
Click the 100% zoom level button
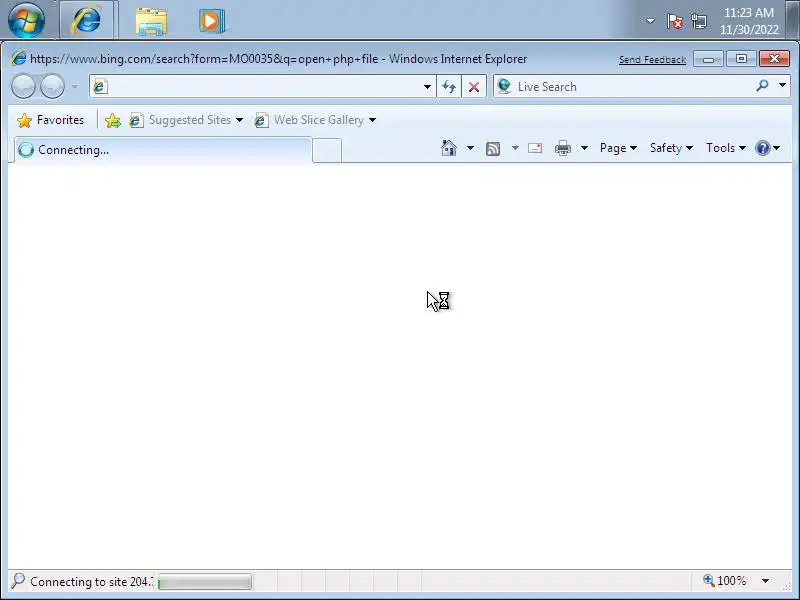(724, 581)
